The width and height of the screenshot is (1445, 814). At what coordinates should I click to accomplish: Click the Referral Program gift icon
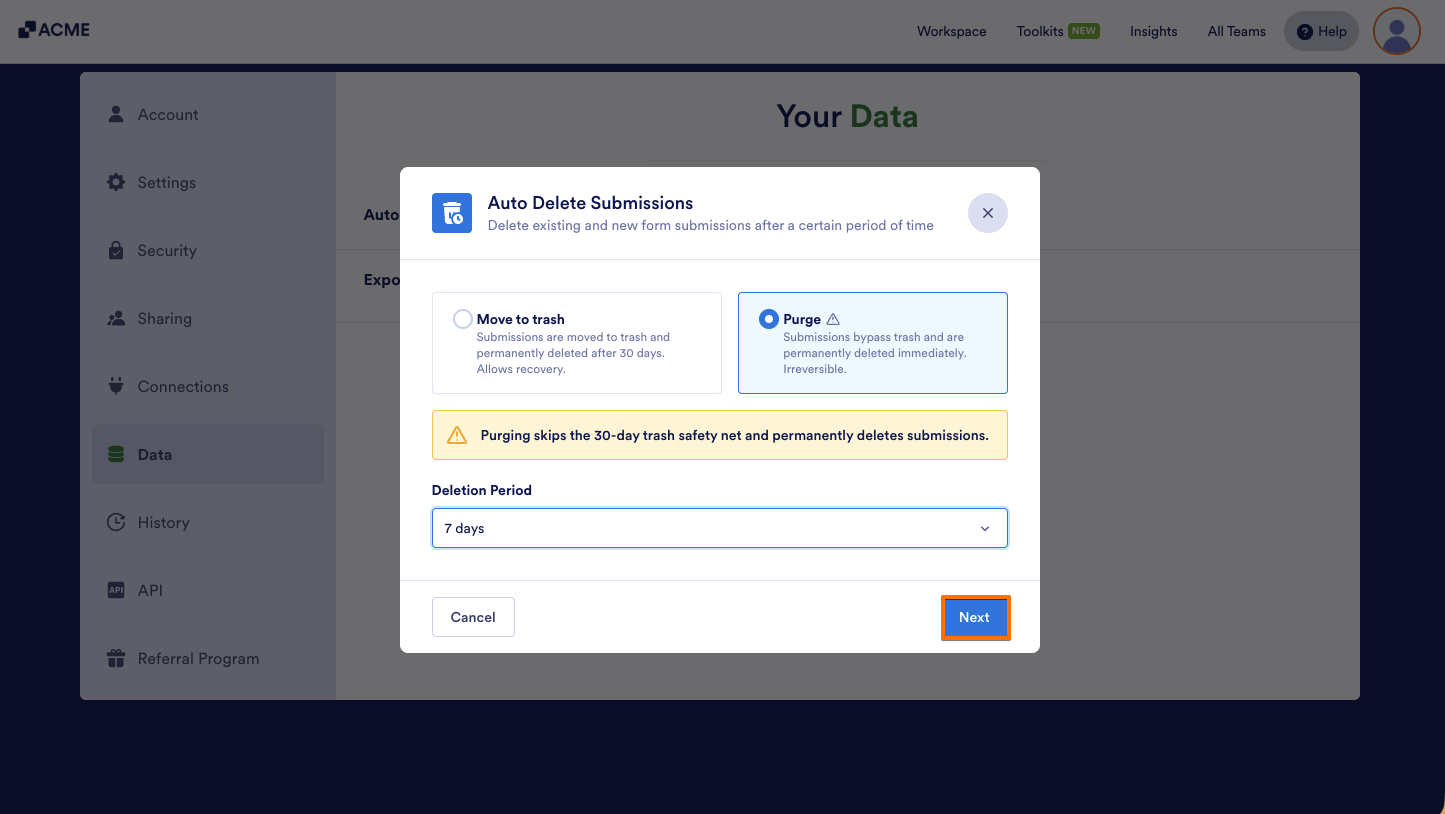pos(116,658)
